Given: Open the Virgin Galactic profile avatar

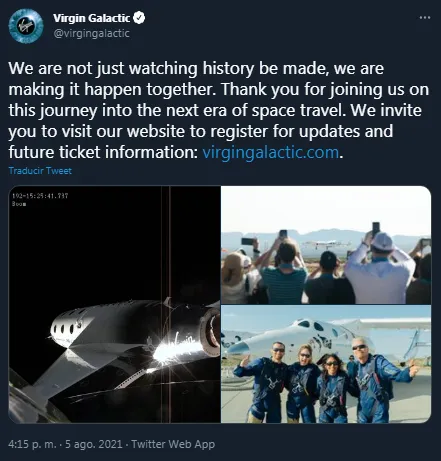Looking at the screenshot, I should 26,26.
